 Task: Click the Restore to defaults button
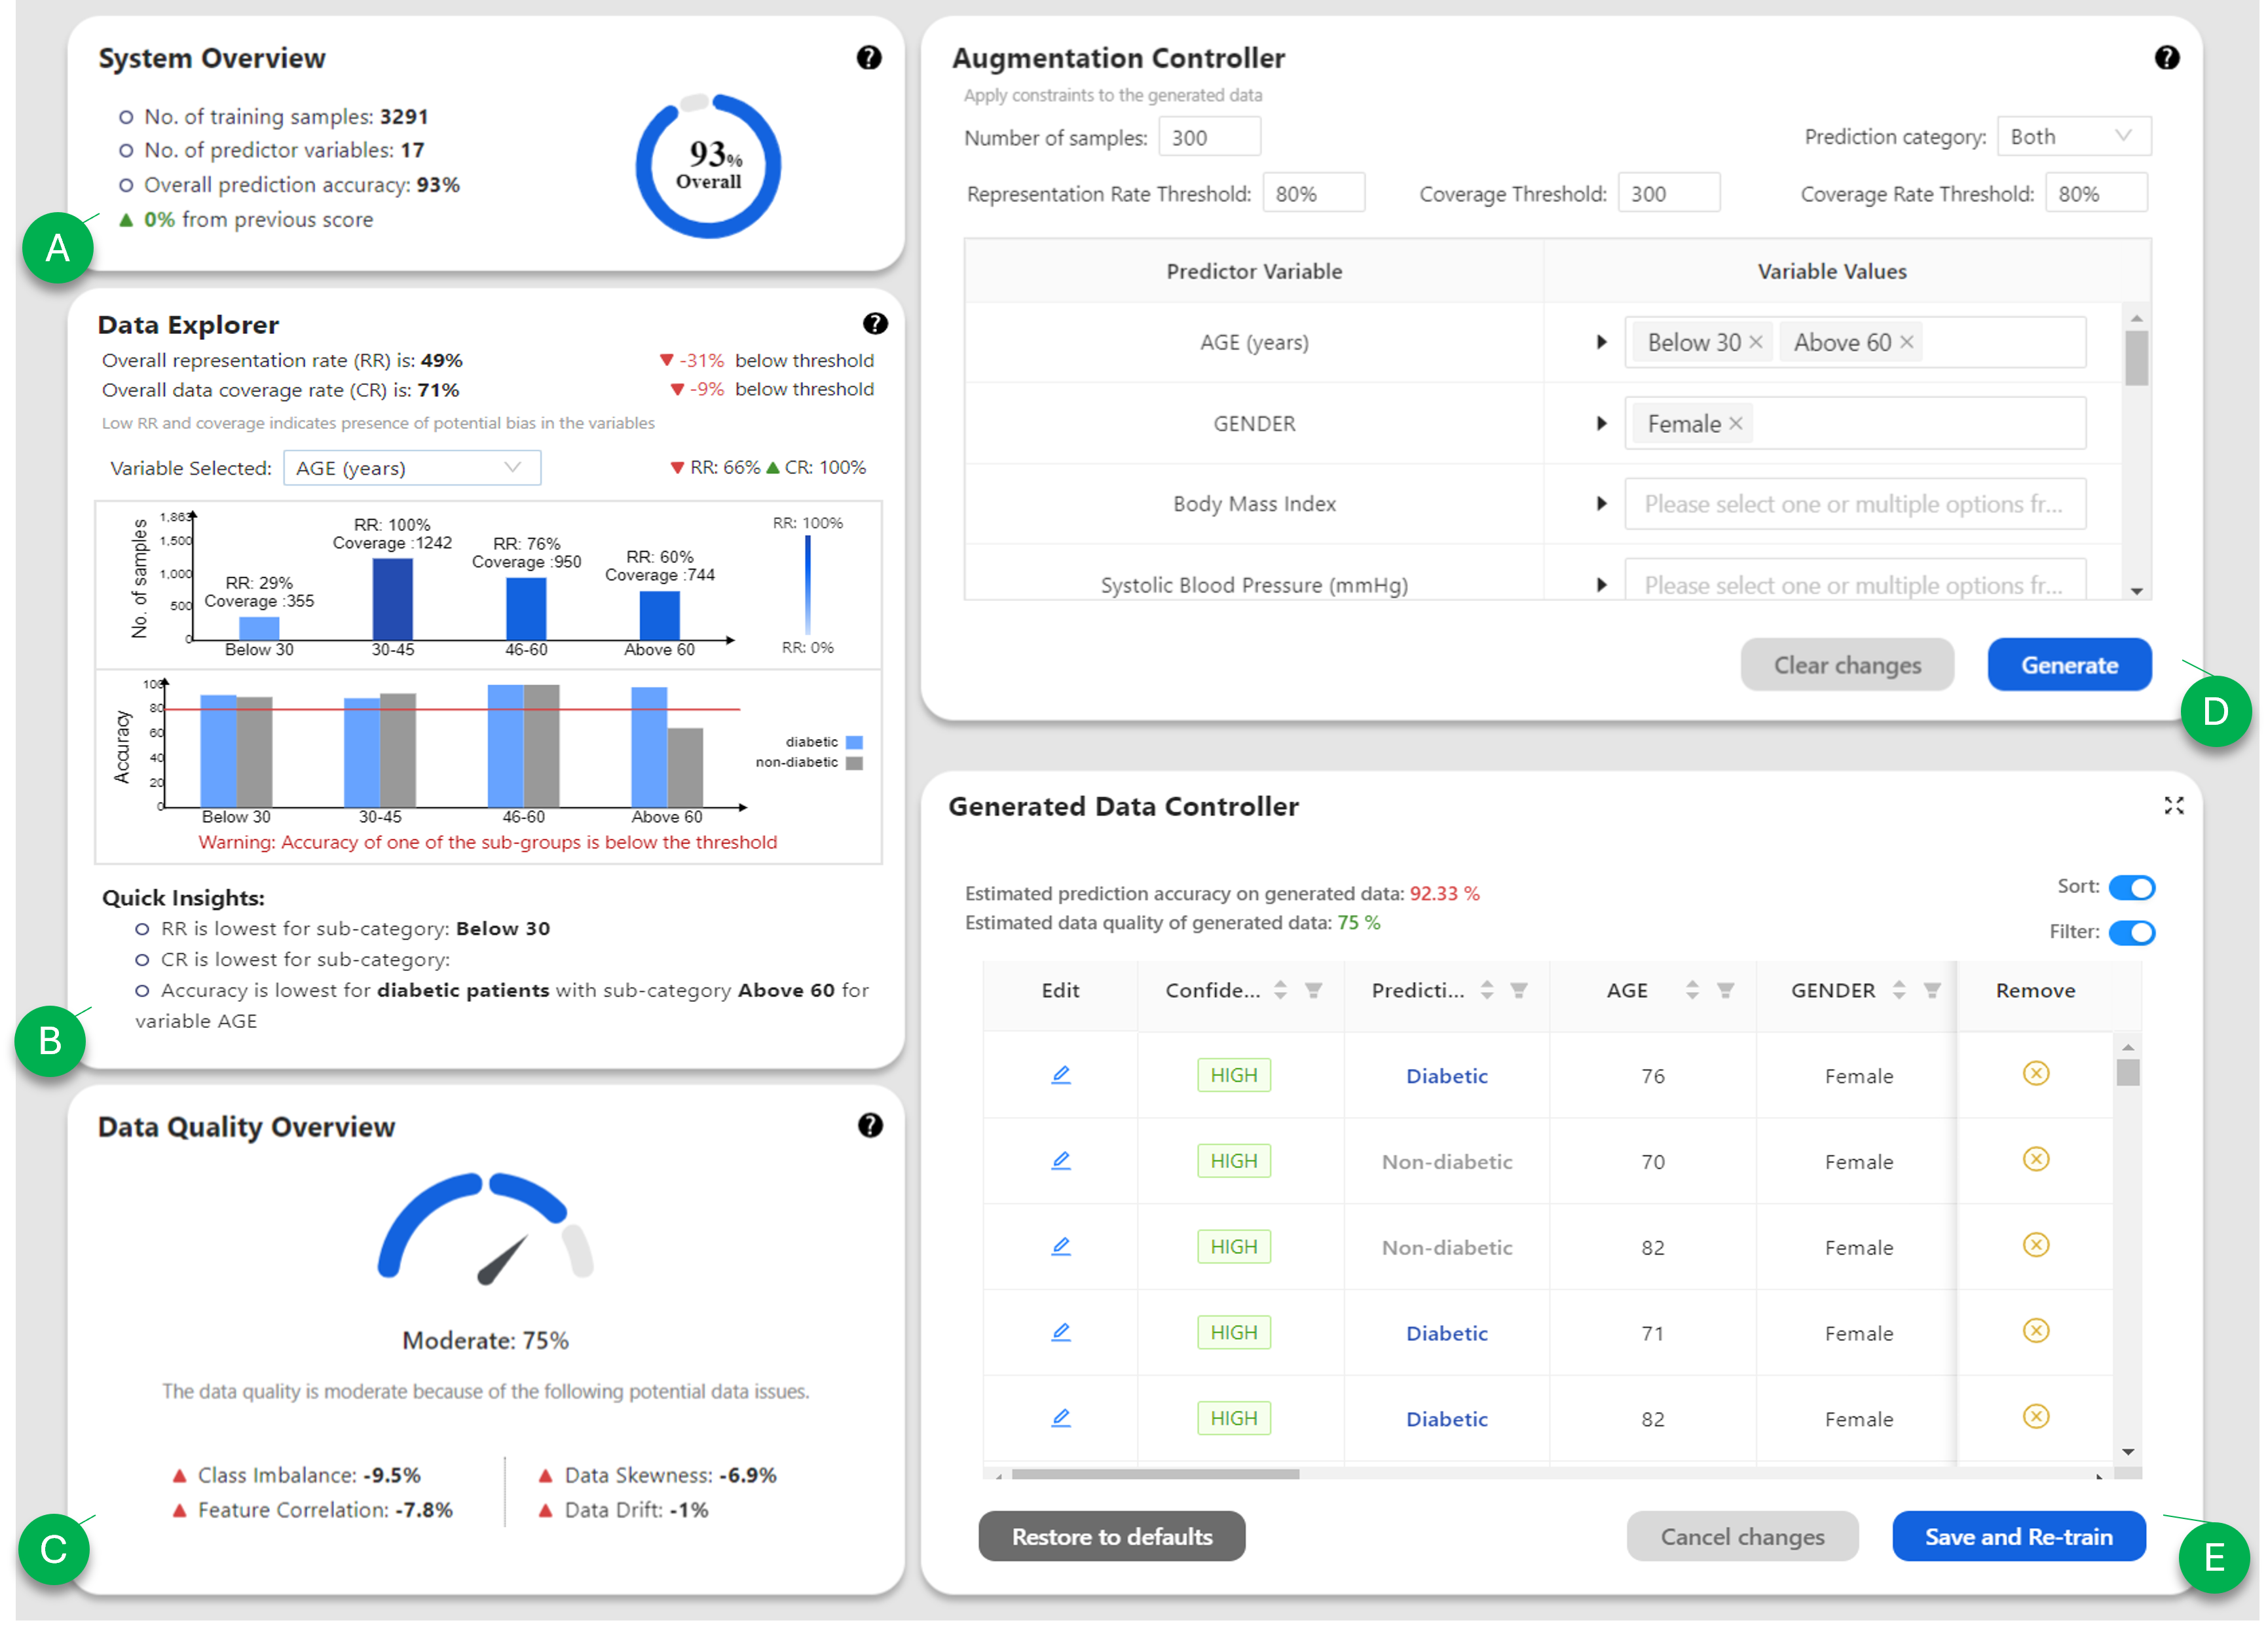1111,1536
